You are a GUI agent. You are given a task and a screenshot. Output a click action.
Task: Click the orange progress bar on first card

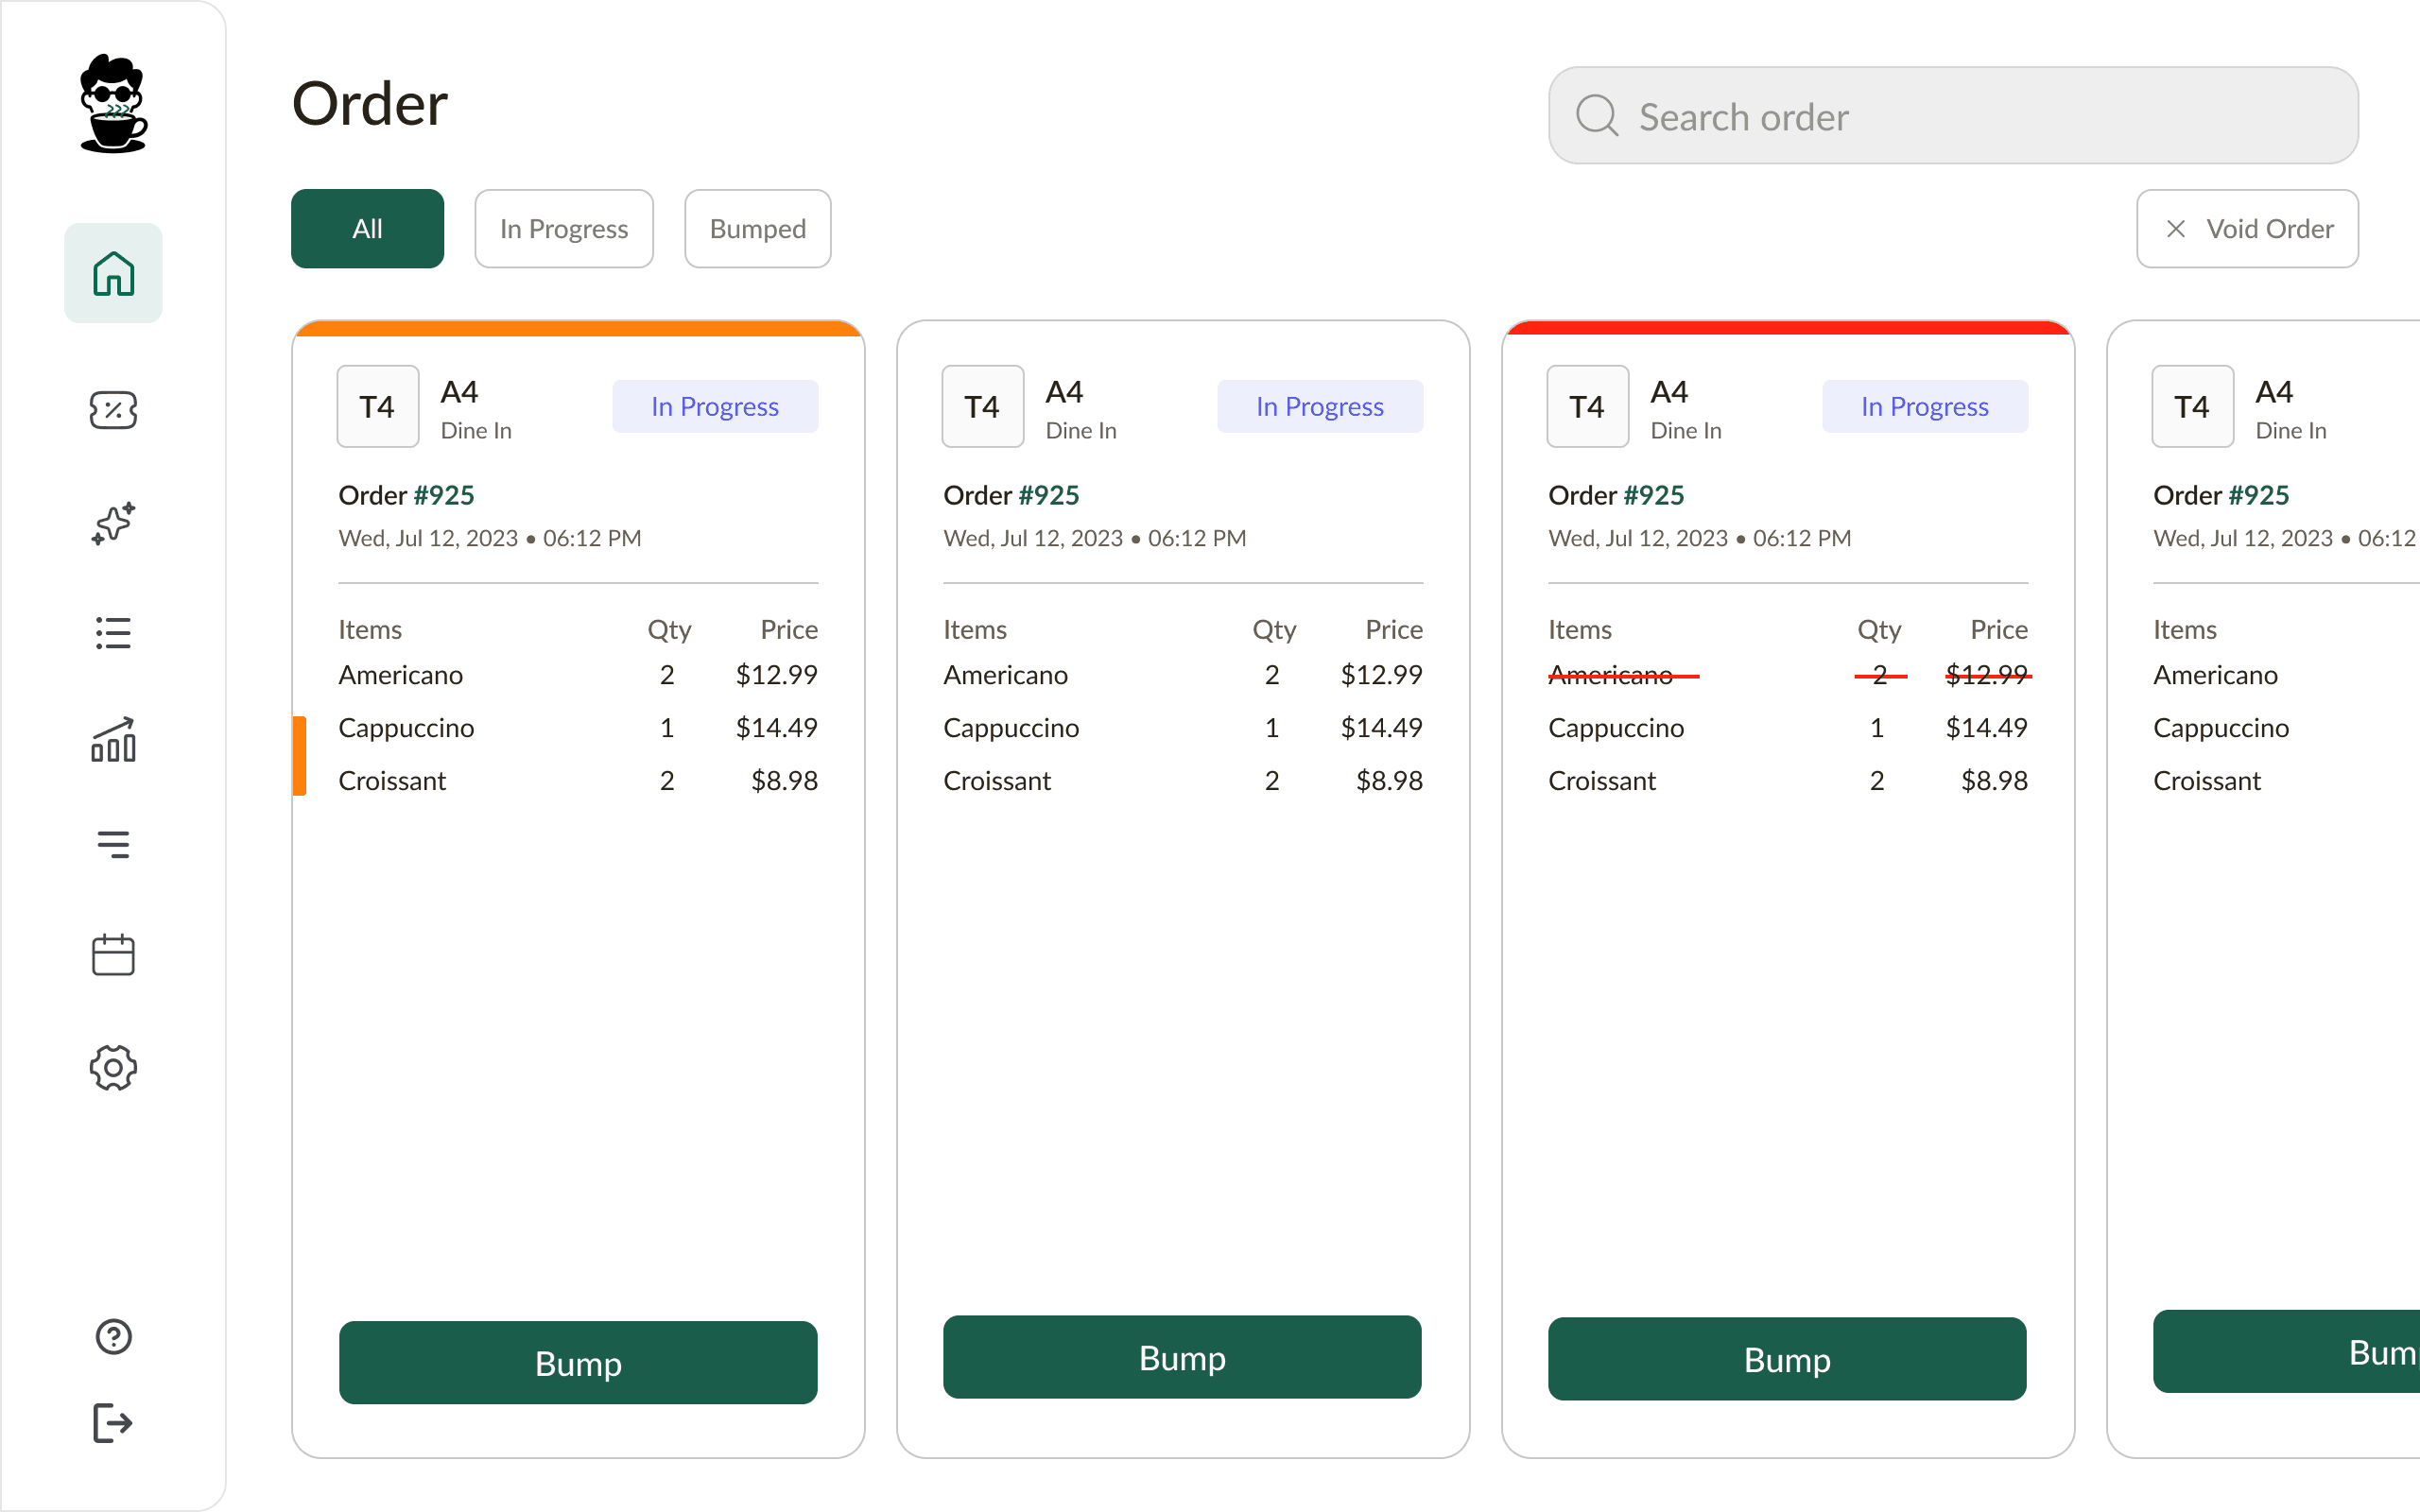click(578, 327)
